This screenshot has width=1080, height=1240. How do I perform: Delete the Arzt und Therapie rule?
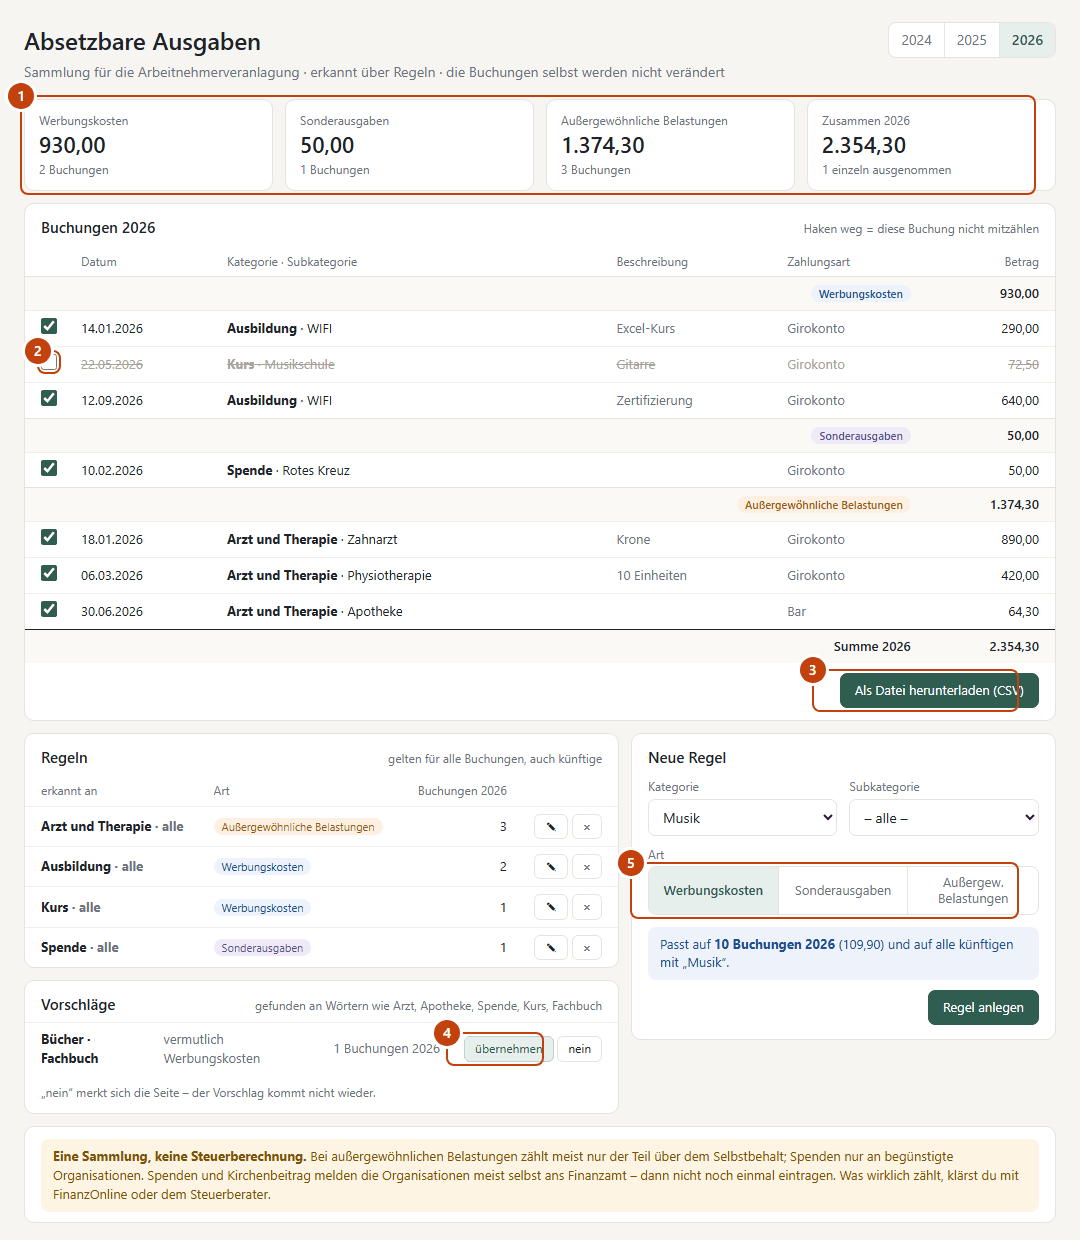point(587,827)
